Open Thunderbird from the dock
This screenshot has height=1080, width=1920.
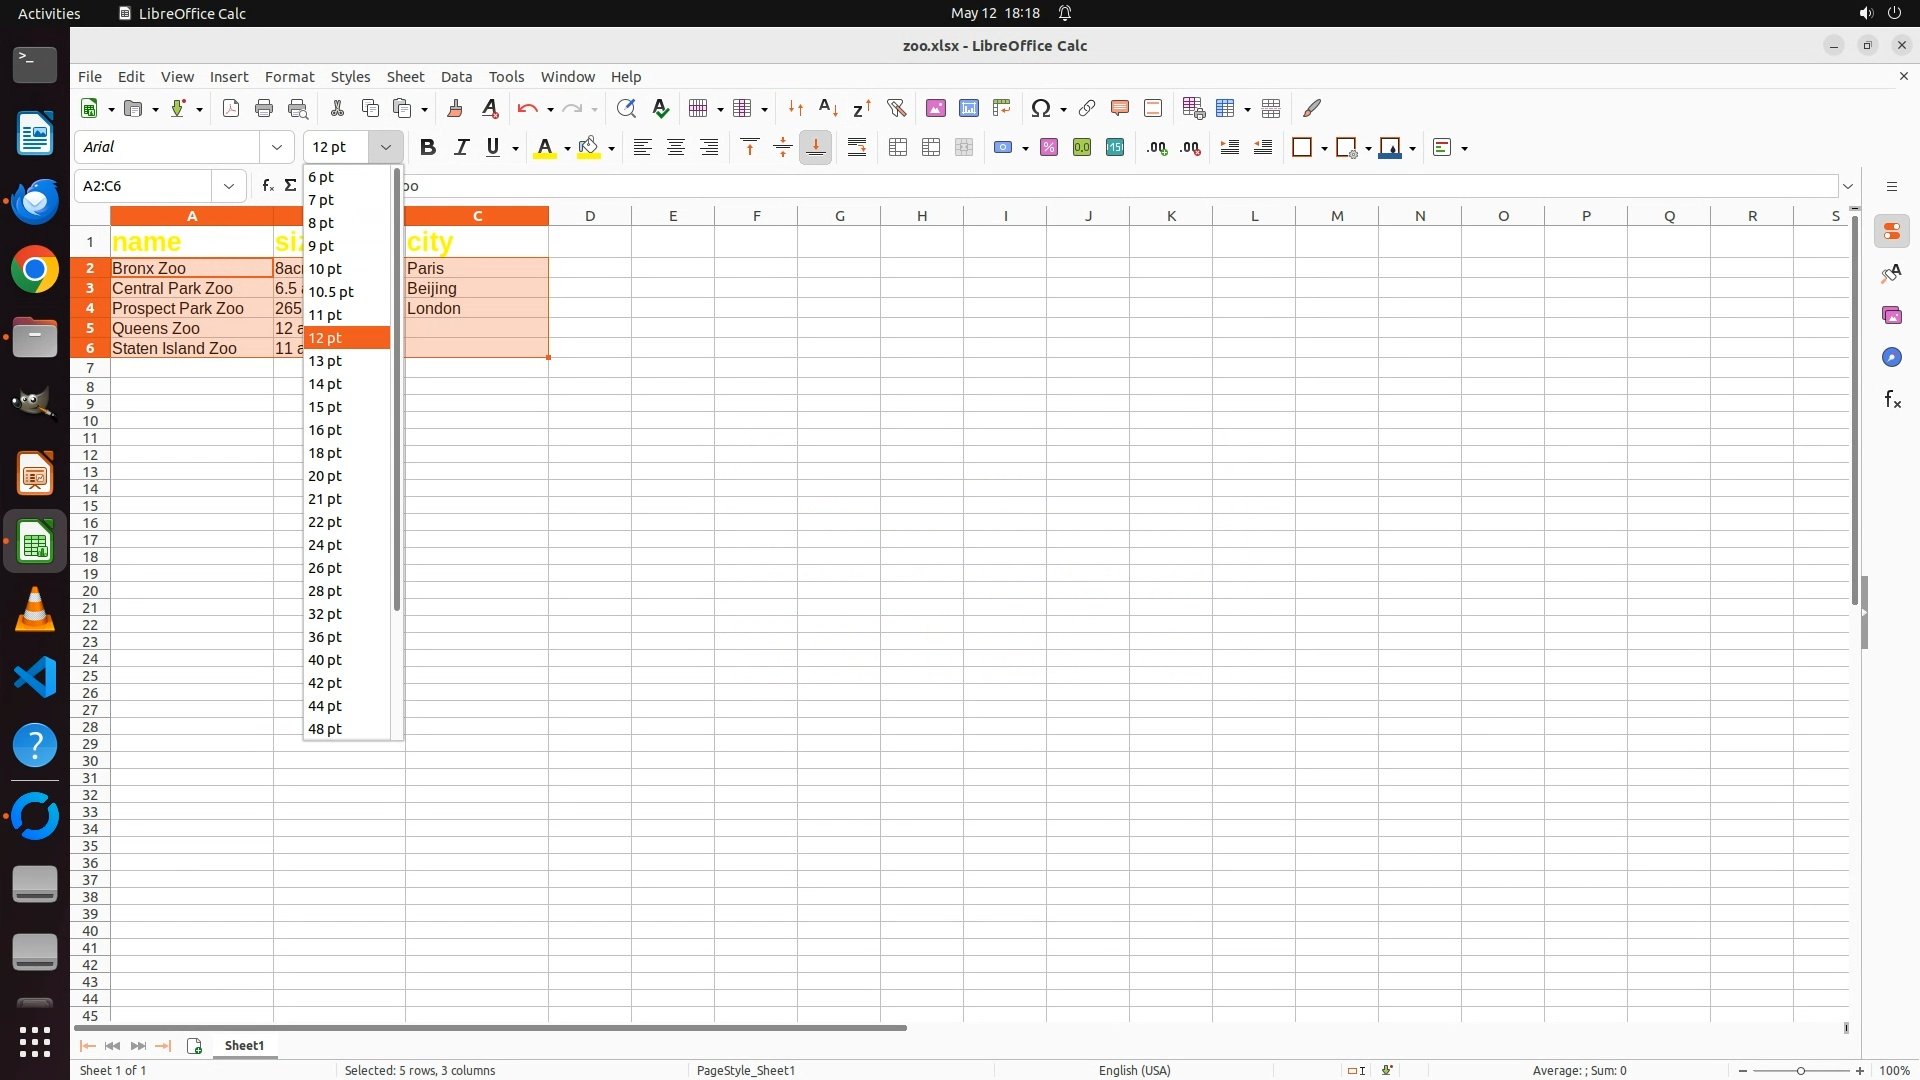point(35,201)
